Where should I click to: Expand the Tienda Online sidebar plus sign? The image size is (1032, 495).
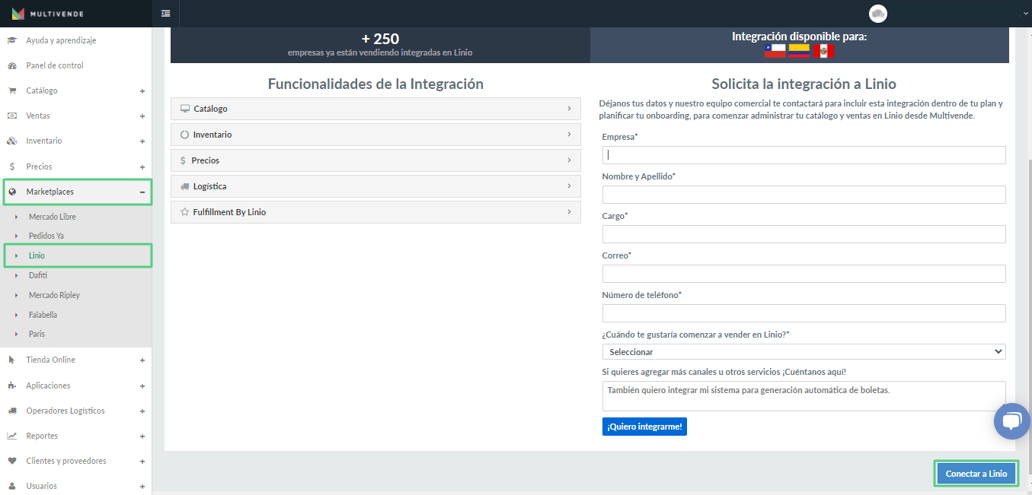pyautogui.click(x=142, y=360)
